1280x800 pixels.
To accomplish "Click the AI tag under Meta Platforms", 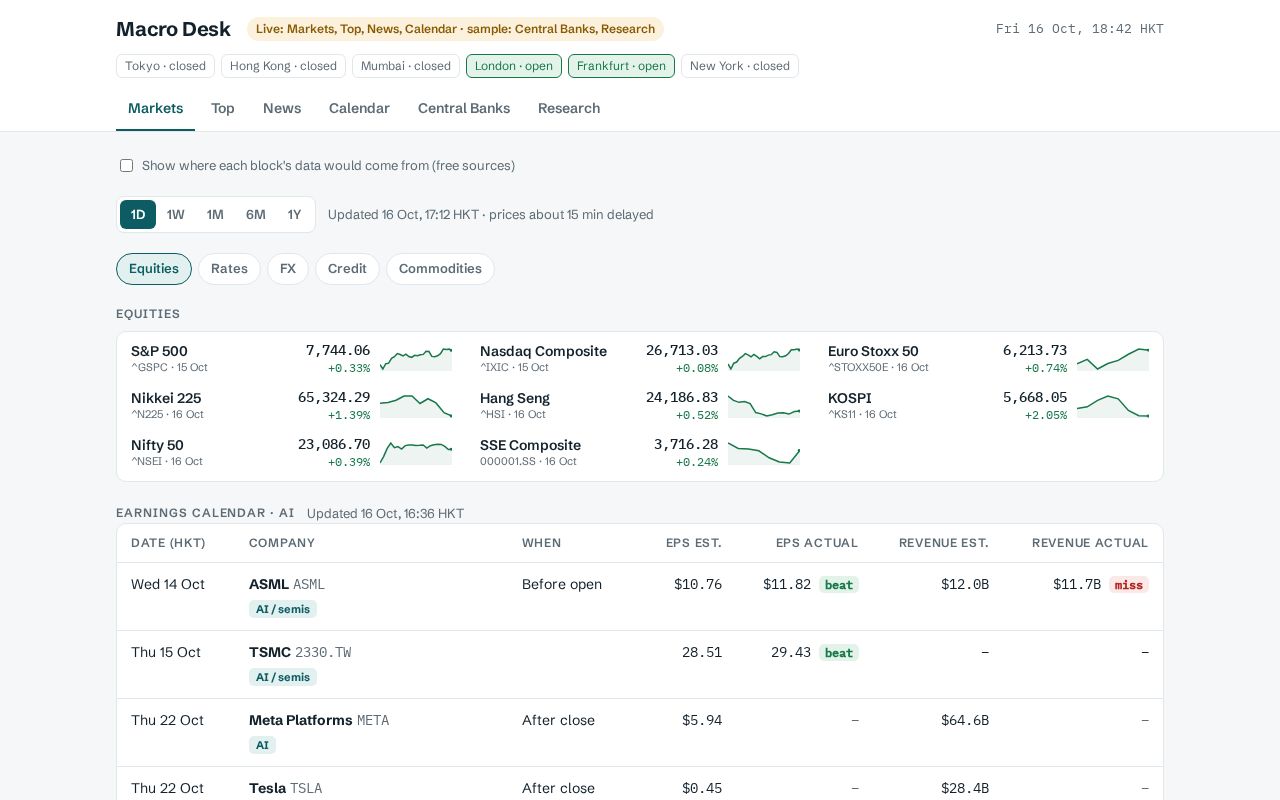I will click(x=262, y=745).
